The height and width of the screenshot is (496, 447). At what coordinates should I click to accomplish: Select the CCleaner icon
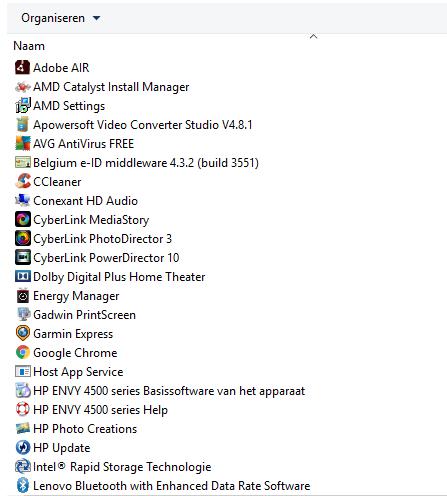(x=22, y=182)
